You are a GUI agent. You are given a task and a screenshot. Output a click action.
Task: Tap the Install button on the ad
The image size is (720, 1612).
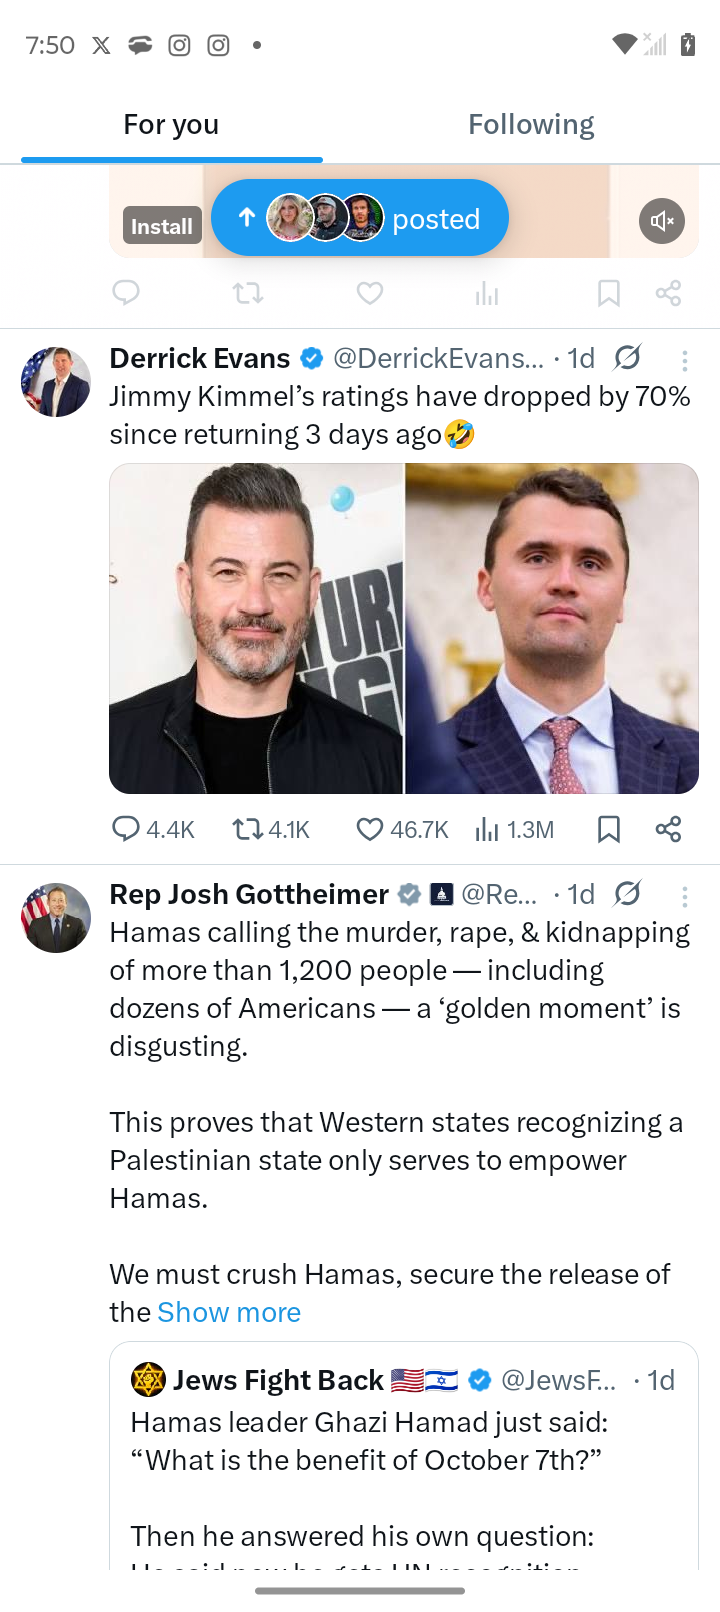pyautogui.click(x=161, y=226)
